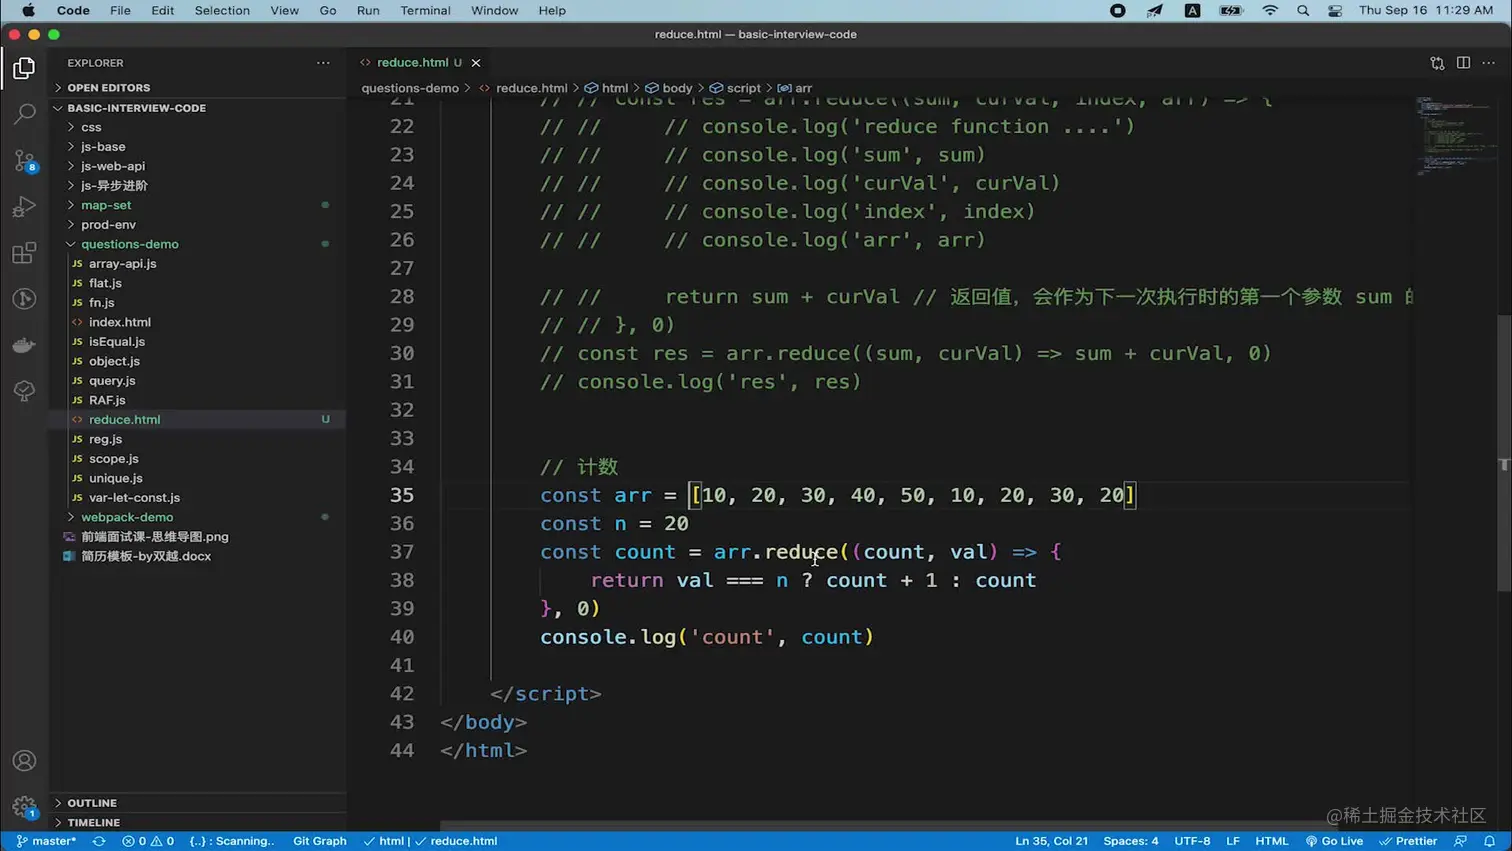This screenshot has width=1512, height=851.
Task: Click the master branch in status bar
Action: 46,841
